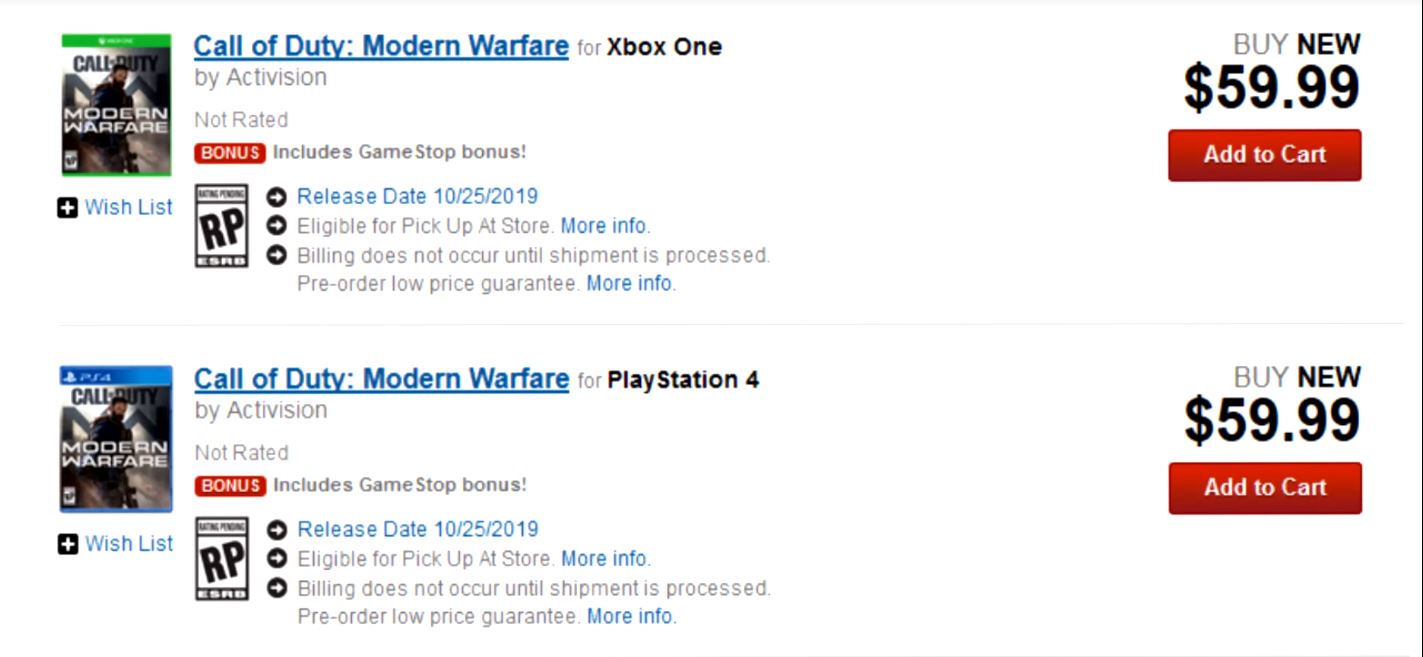Open More info for PS4 store pickup
1423x657 pixels.
click(x=605, y=559)
